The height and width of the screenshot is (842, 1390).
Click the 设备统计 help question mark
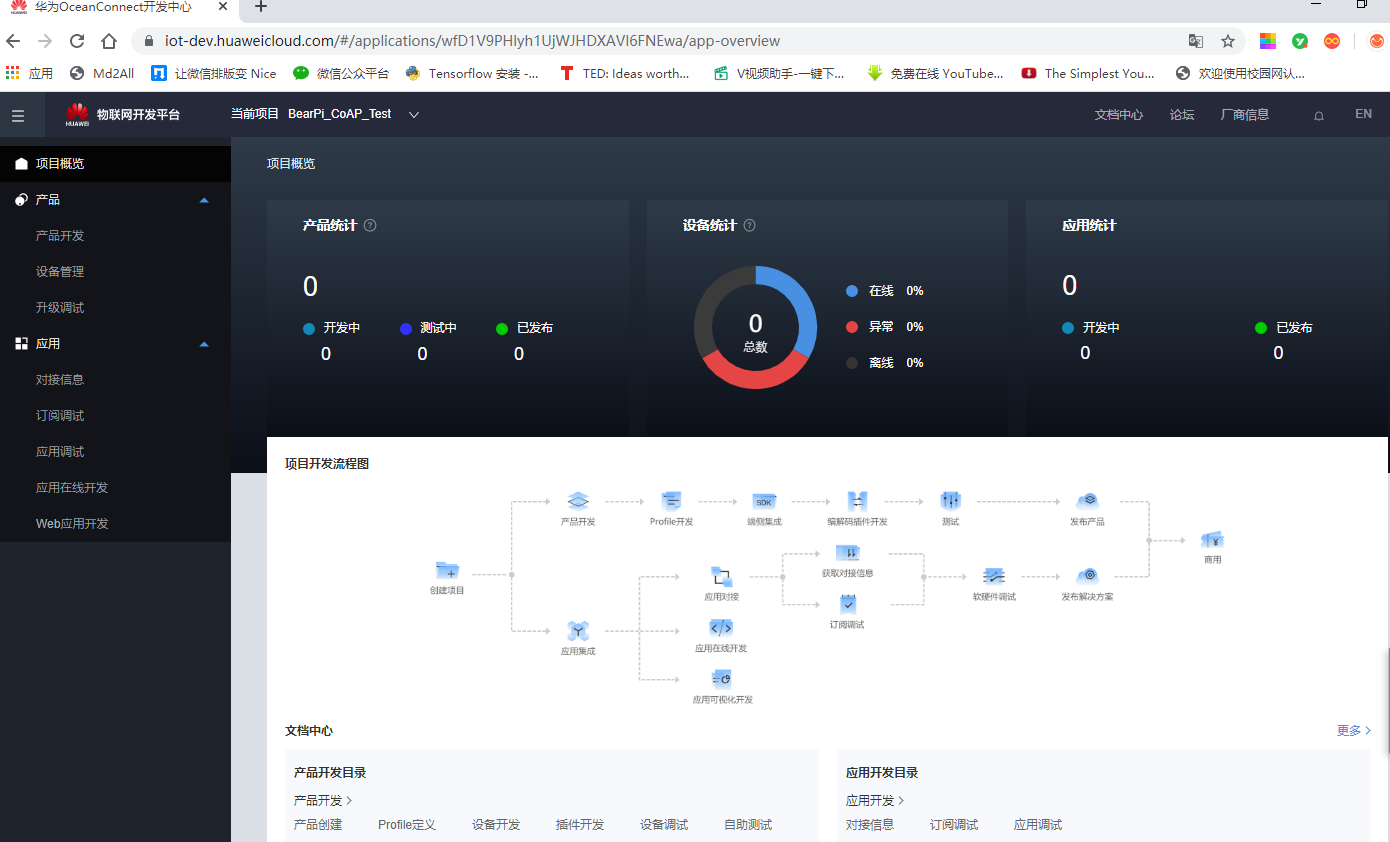(749, 225)
